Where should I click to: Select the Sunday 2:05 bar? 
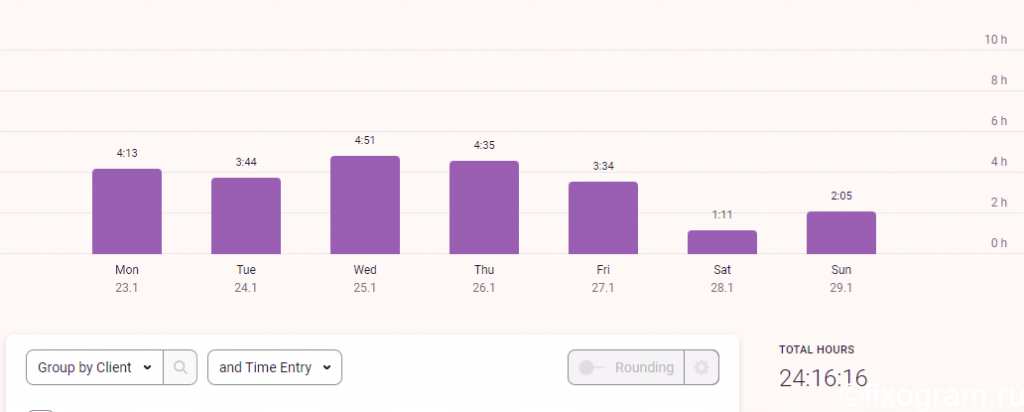point(841,233)
